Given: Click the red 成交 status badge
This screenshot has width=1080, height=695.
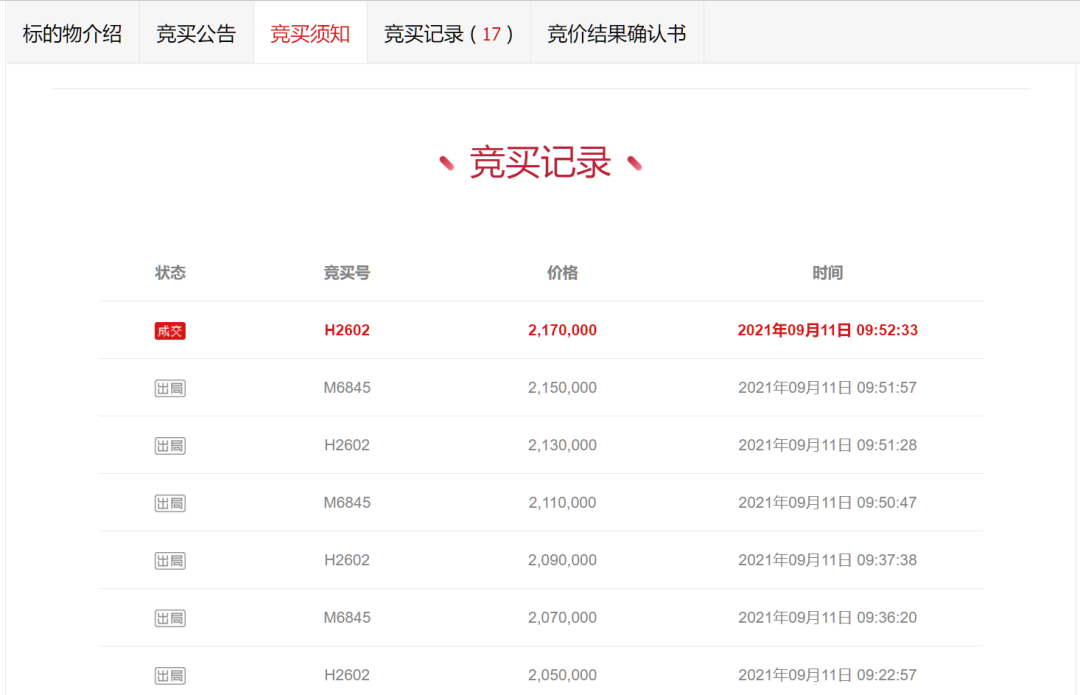Looking at the screenshot, I should coord(170,330).
